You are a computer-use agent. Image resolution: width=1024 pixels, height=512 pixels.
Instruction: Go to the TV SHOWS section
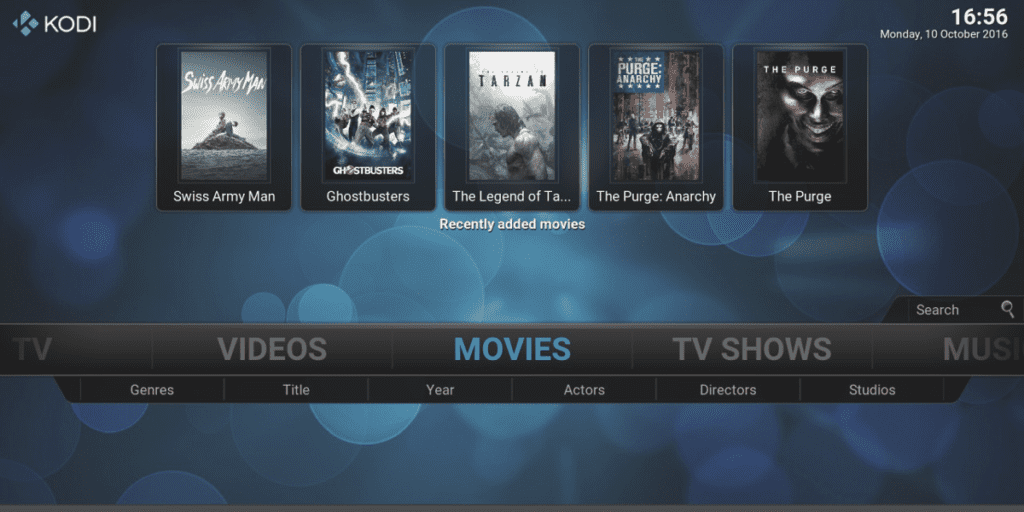pos(752,349)
